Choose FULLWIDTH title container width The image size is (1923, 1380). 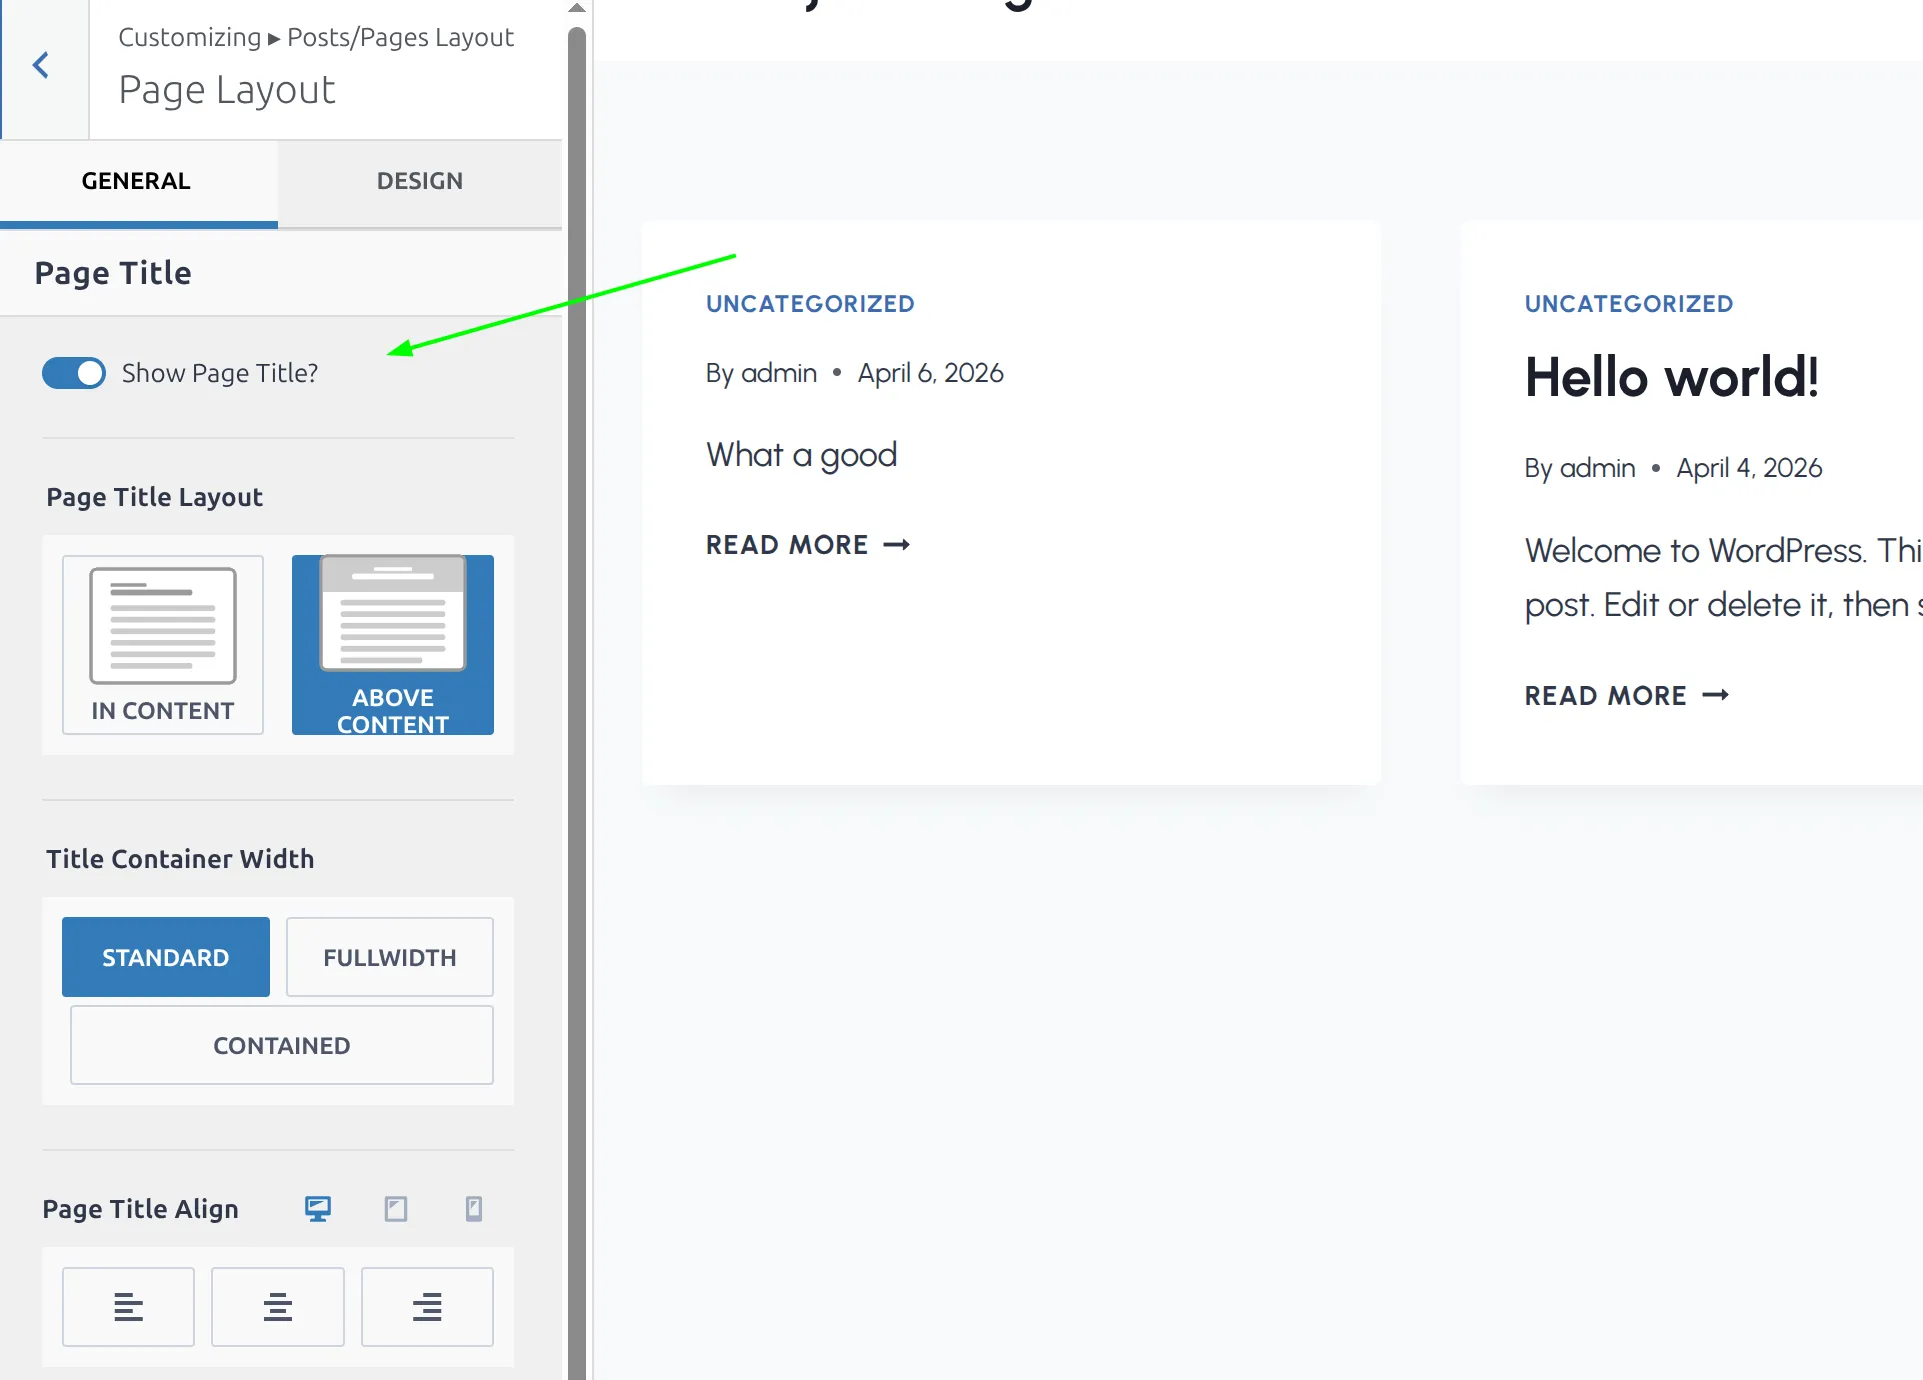tap(389, 956)
